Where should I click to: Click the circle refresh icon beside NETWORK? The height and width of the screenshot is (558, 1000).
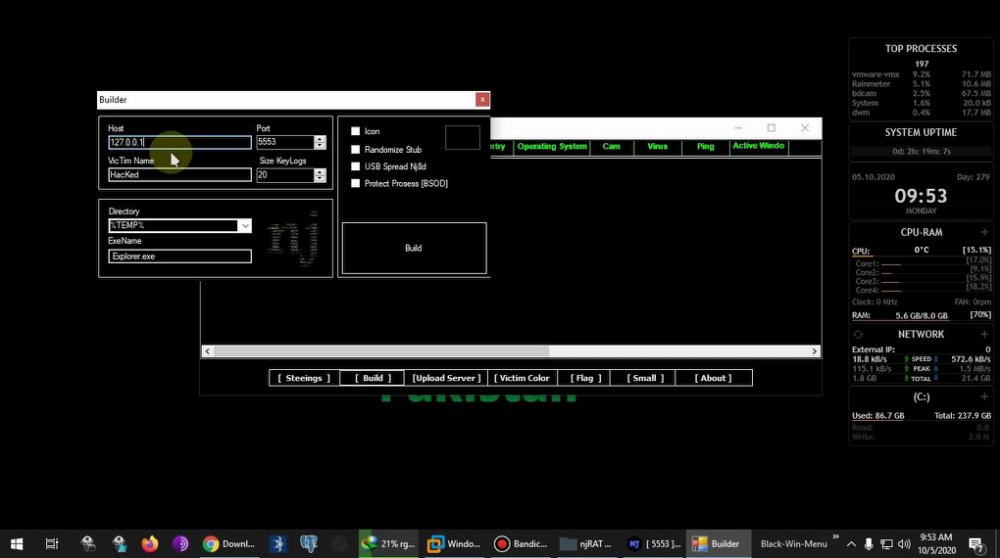(x=858, y=334)
